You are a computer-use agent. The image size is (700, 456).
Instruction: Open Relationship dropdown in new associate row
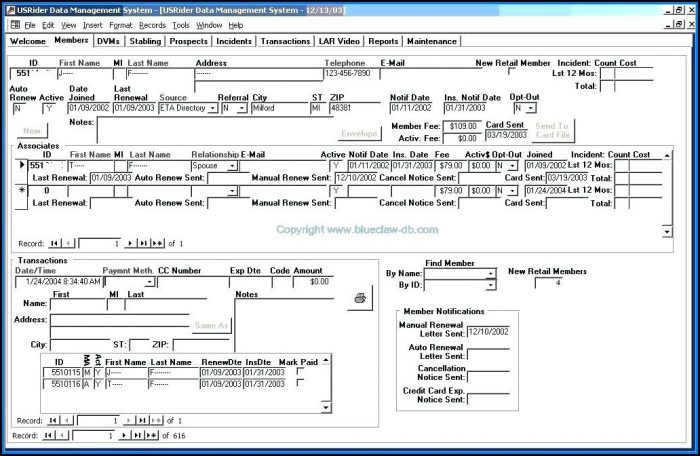coord(232,191)
